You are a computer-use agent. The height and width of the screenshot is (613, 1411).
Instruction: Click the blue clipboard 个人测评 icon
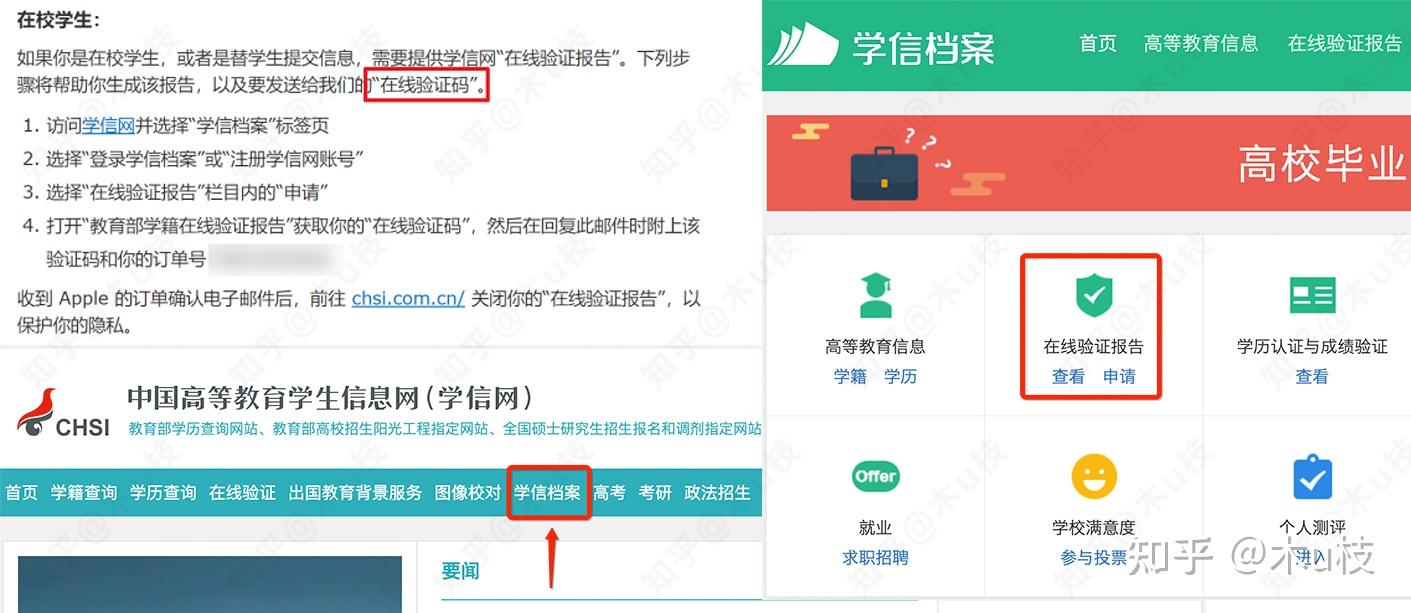point(1312,477)
